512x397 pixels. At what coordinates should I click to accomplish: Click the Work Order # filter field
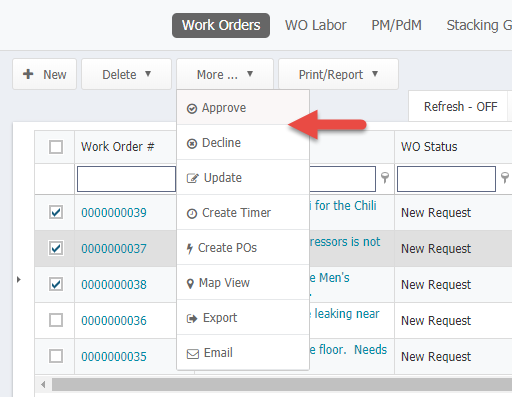[x=126, y=179]
